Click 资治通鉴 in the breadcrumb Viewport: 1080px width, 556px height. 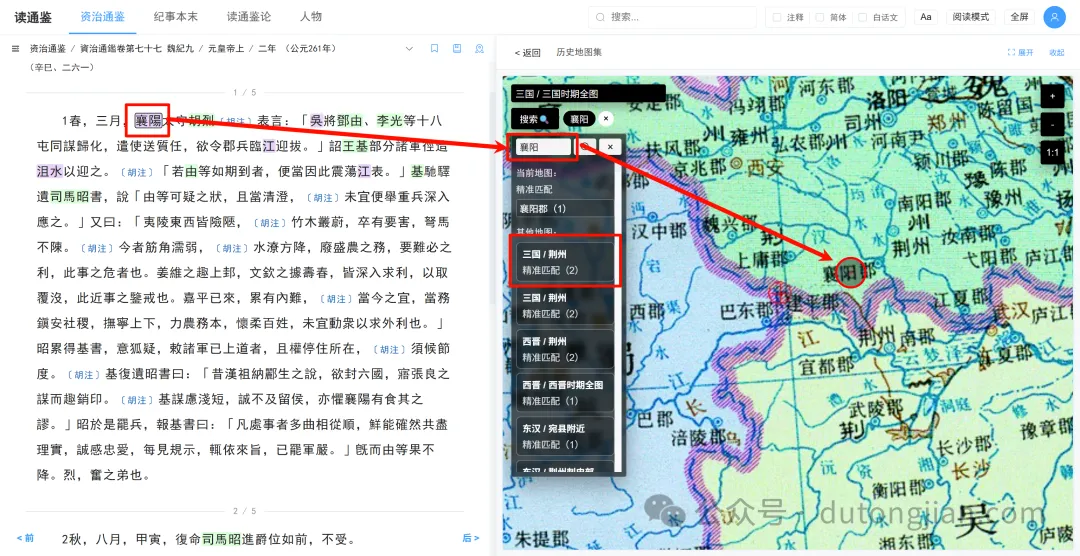48,49
